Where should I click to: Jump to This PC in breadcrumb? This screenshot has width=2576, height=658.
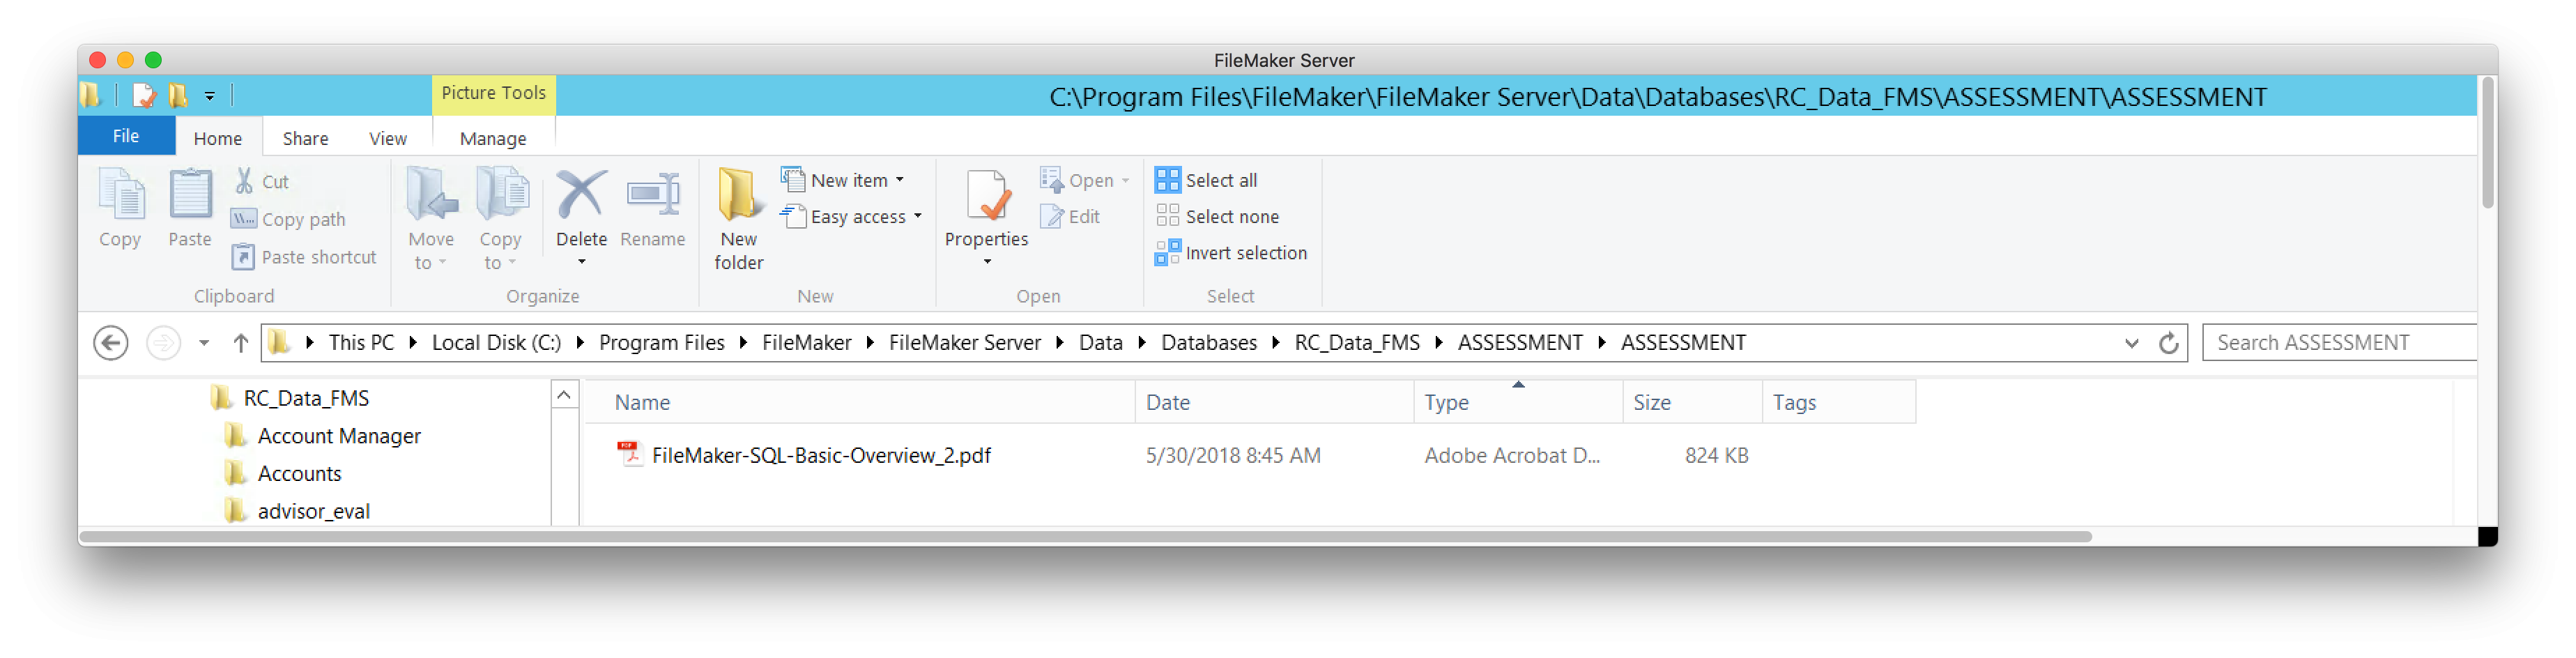click(x=361, y=343)
